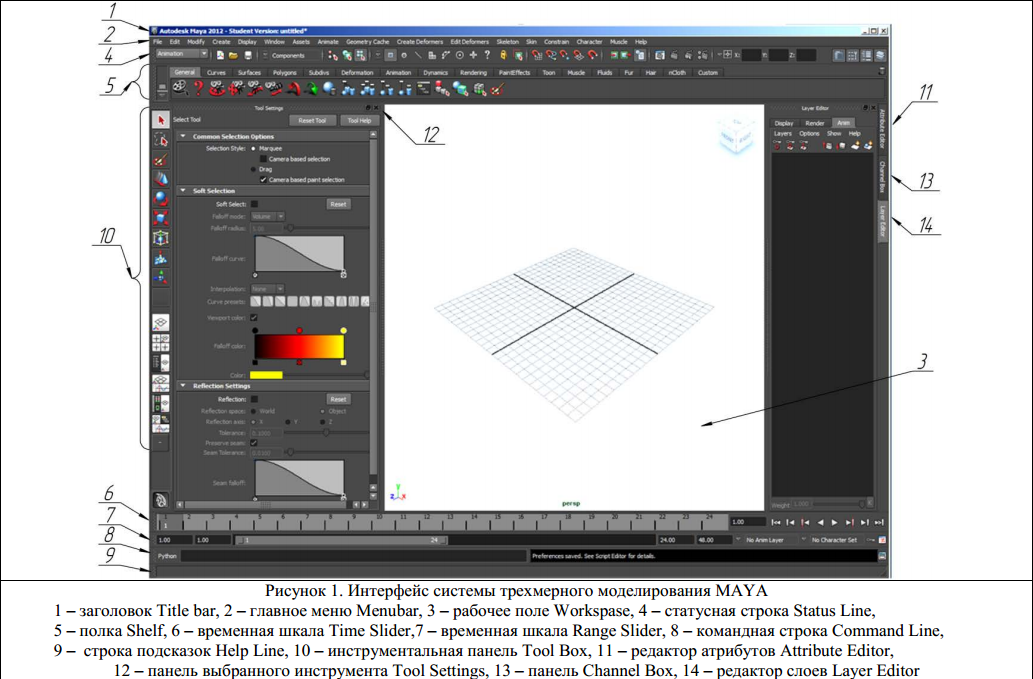
Task: Click Reset button beside Soft Select
Action: click(338, 204)
